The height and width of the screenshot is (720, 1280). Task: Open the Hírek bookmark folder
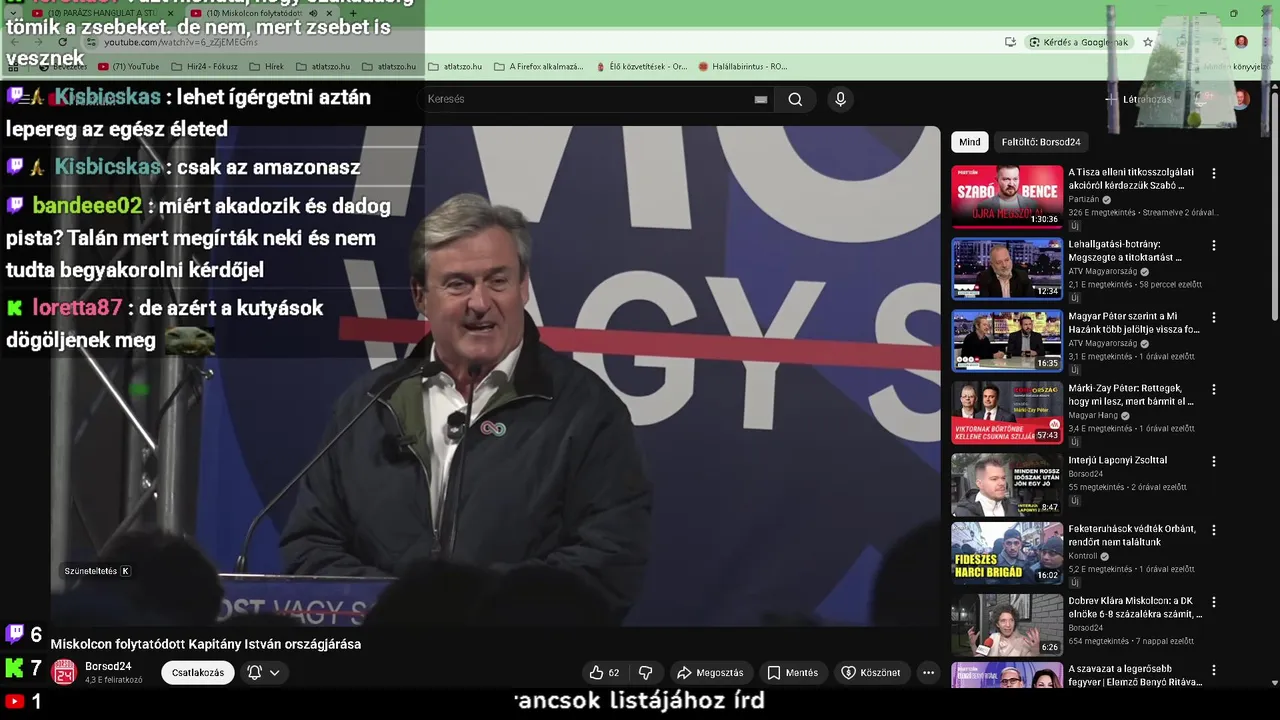(267, 67)
